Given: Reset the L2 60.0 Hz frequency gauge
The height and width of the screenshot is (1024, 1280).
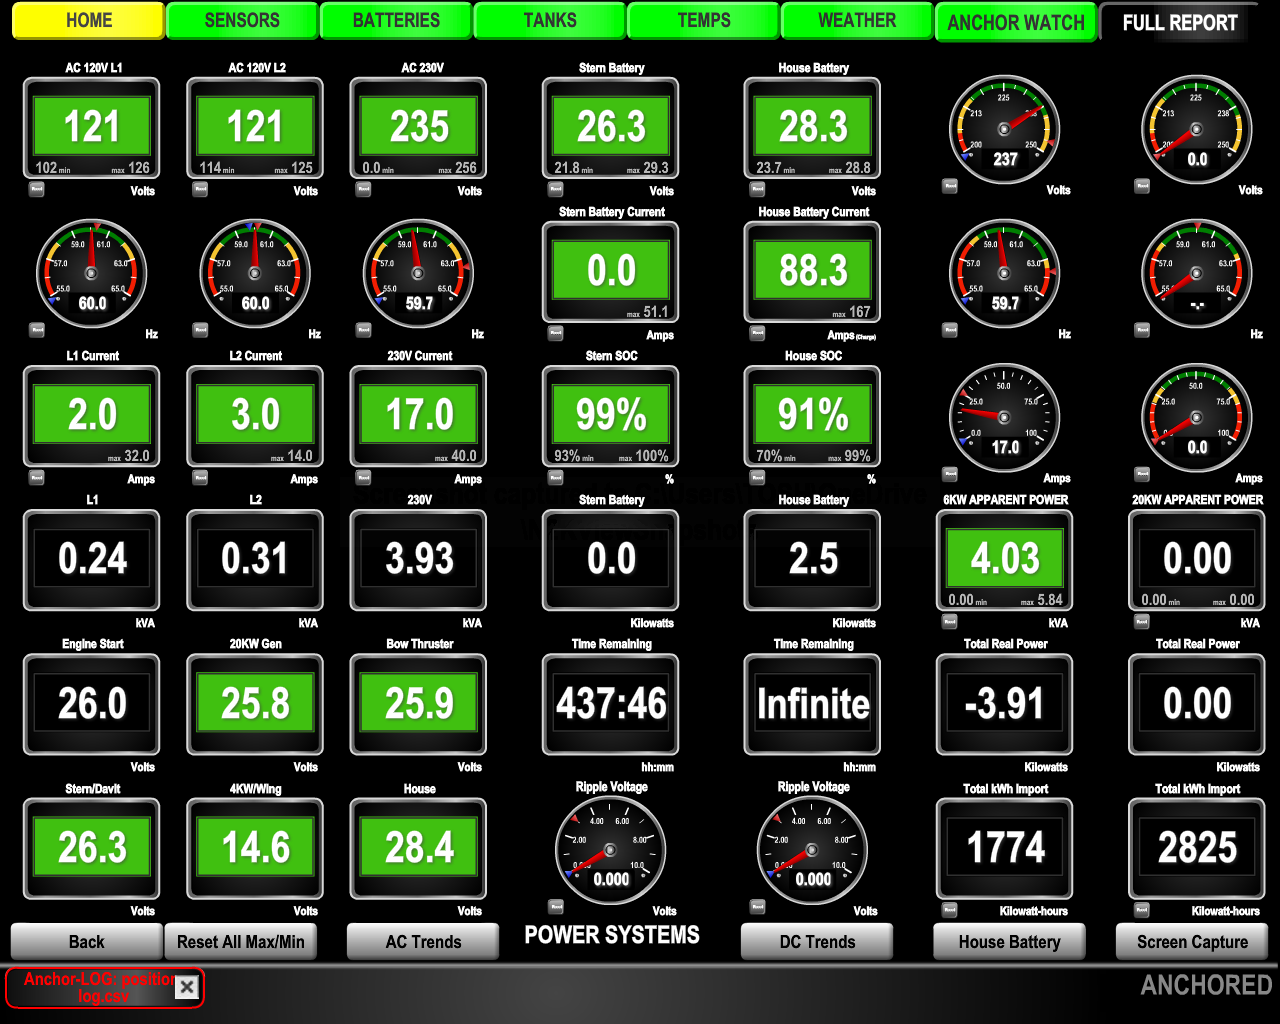Looking at the screenshot, I should coord(200,329).
